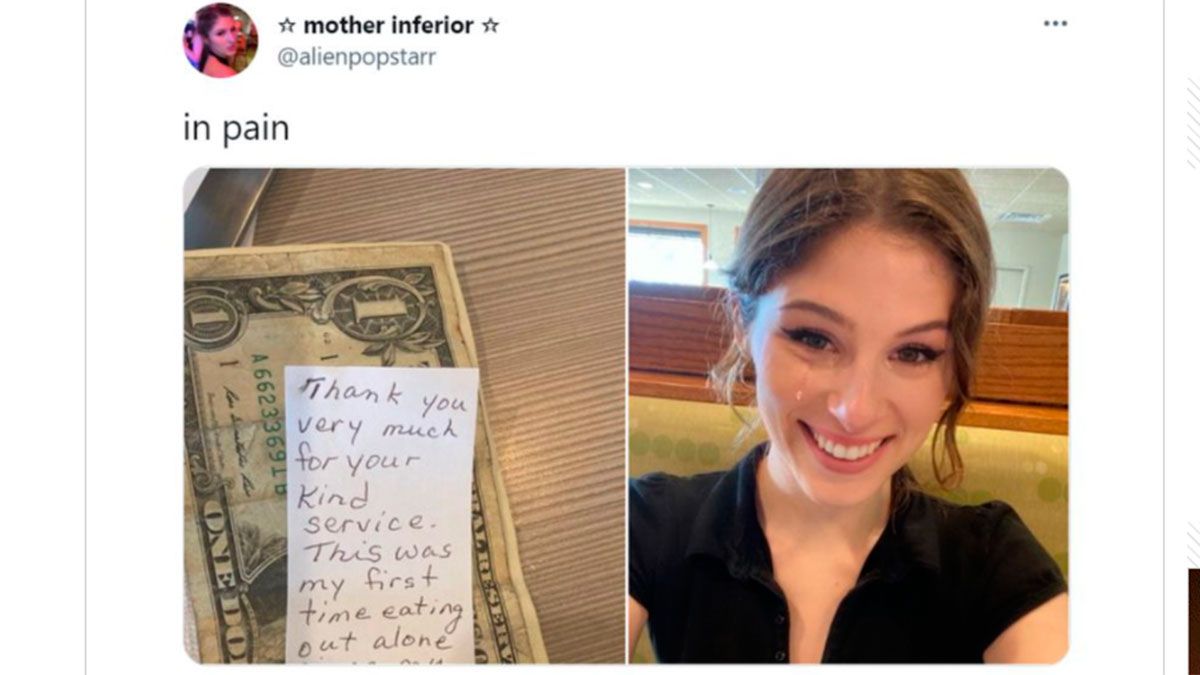Open the left photo of the dollar bill
The image size is (1200, 675).
coord(404,416)
